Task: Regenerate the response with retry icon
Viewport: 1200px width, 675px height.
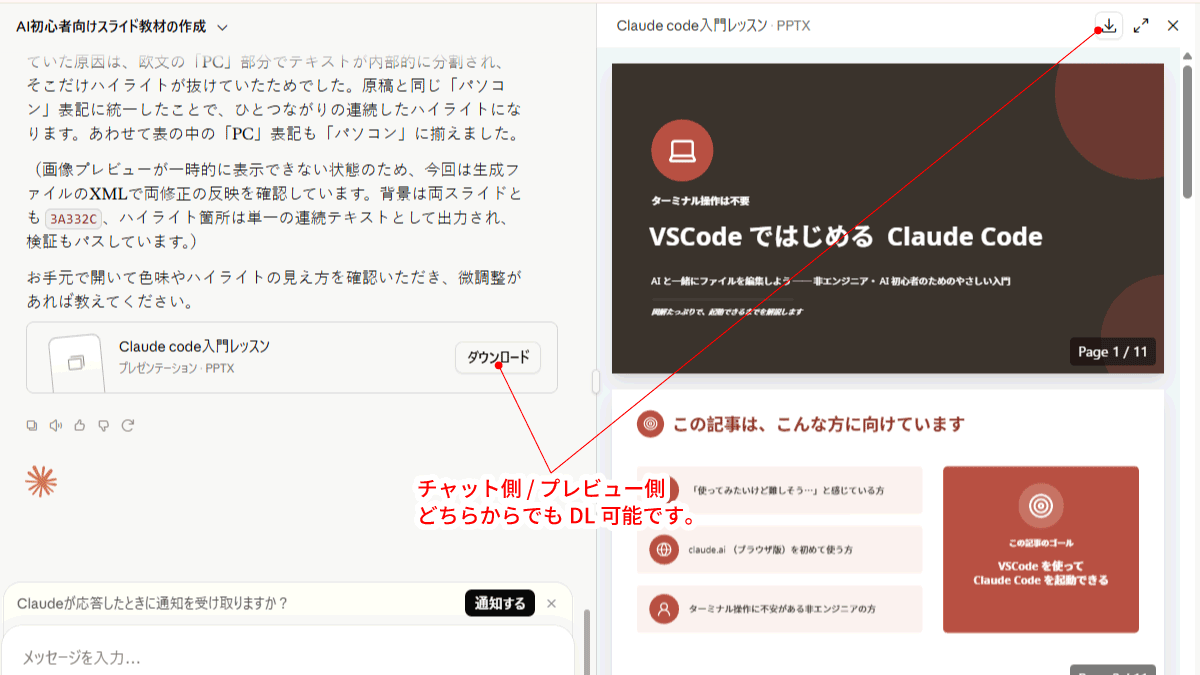Action: [x=128, y=426]
